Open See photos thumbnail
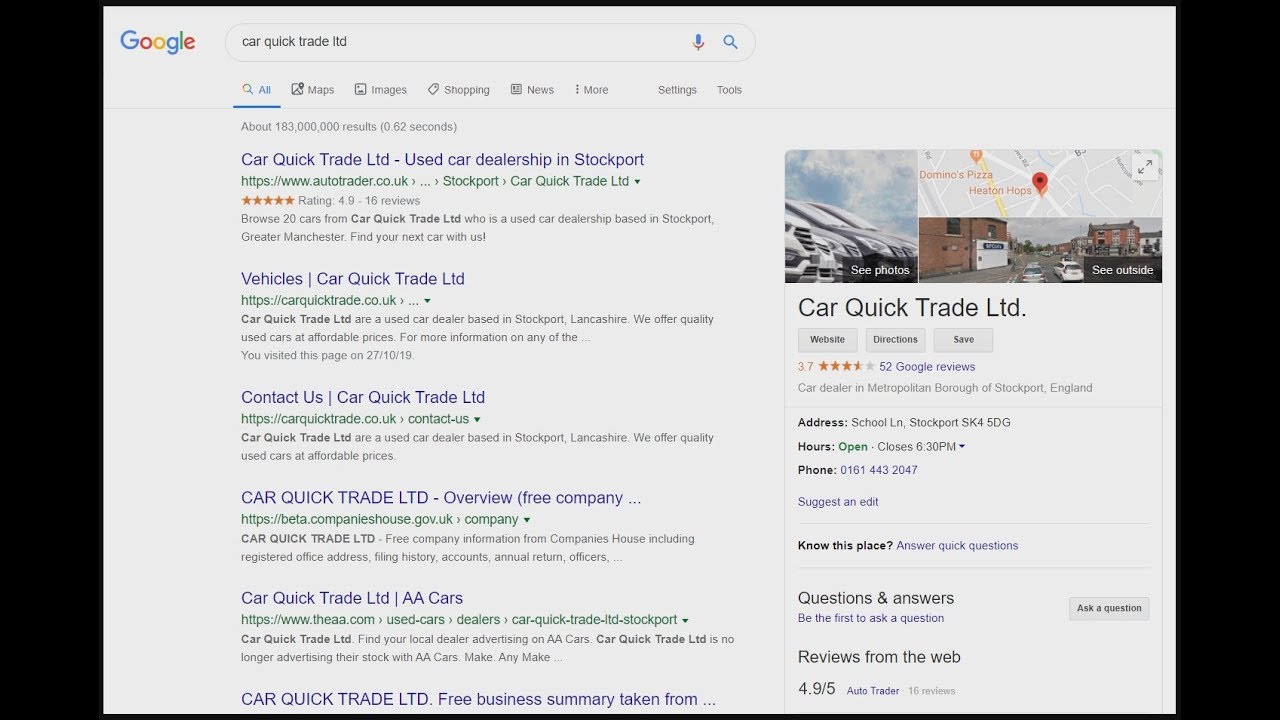Screen dimensions: 1280x720 coord(851,216)
